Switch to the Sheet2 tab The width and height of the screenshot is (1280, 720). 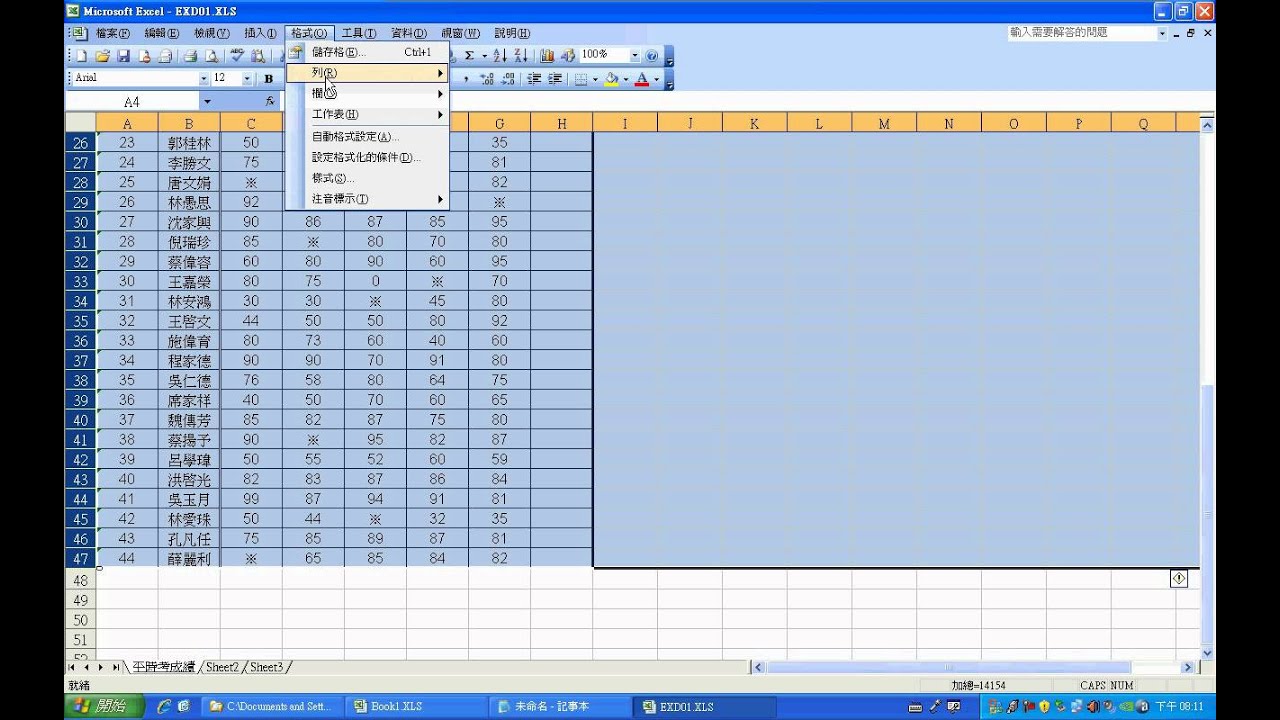point(222,667)
